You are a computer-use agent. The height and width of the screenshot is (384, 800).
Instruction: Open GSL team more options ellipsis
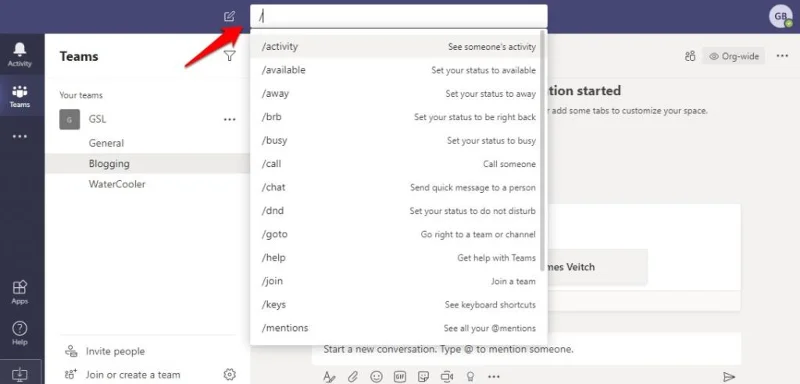(230, 120)
